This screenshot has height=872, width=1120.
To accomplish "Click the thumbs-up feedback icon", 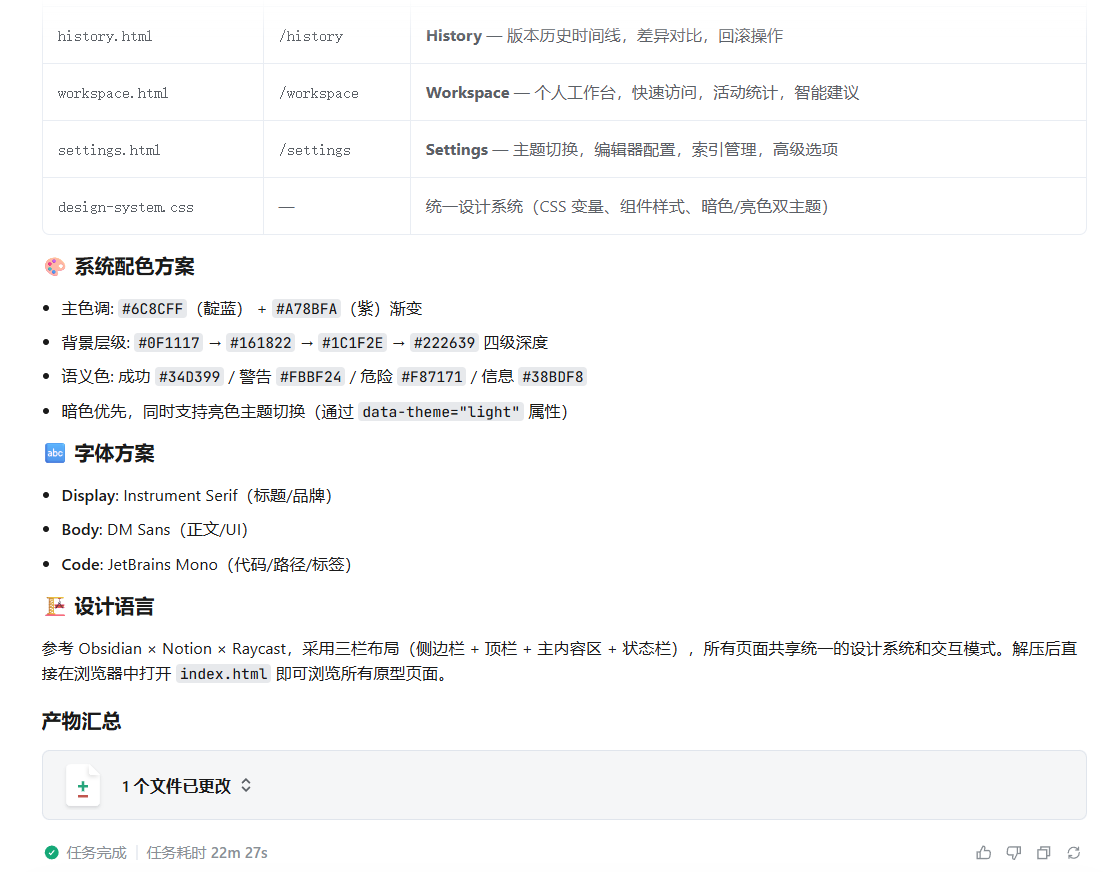I will (x=984, y=853).
